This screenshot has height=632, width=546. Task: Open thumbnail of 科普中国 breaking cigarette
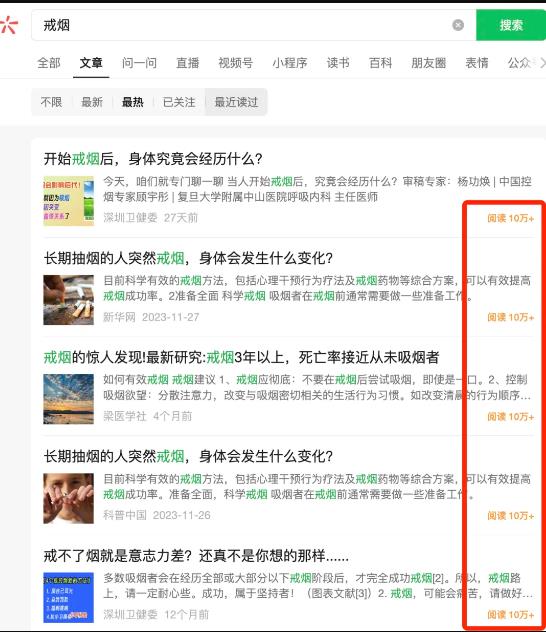click(69, 498)
